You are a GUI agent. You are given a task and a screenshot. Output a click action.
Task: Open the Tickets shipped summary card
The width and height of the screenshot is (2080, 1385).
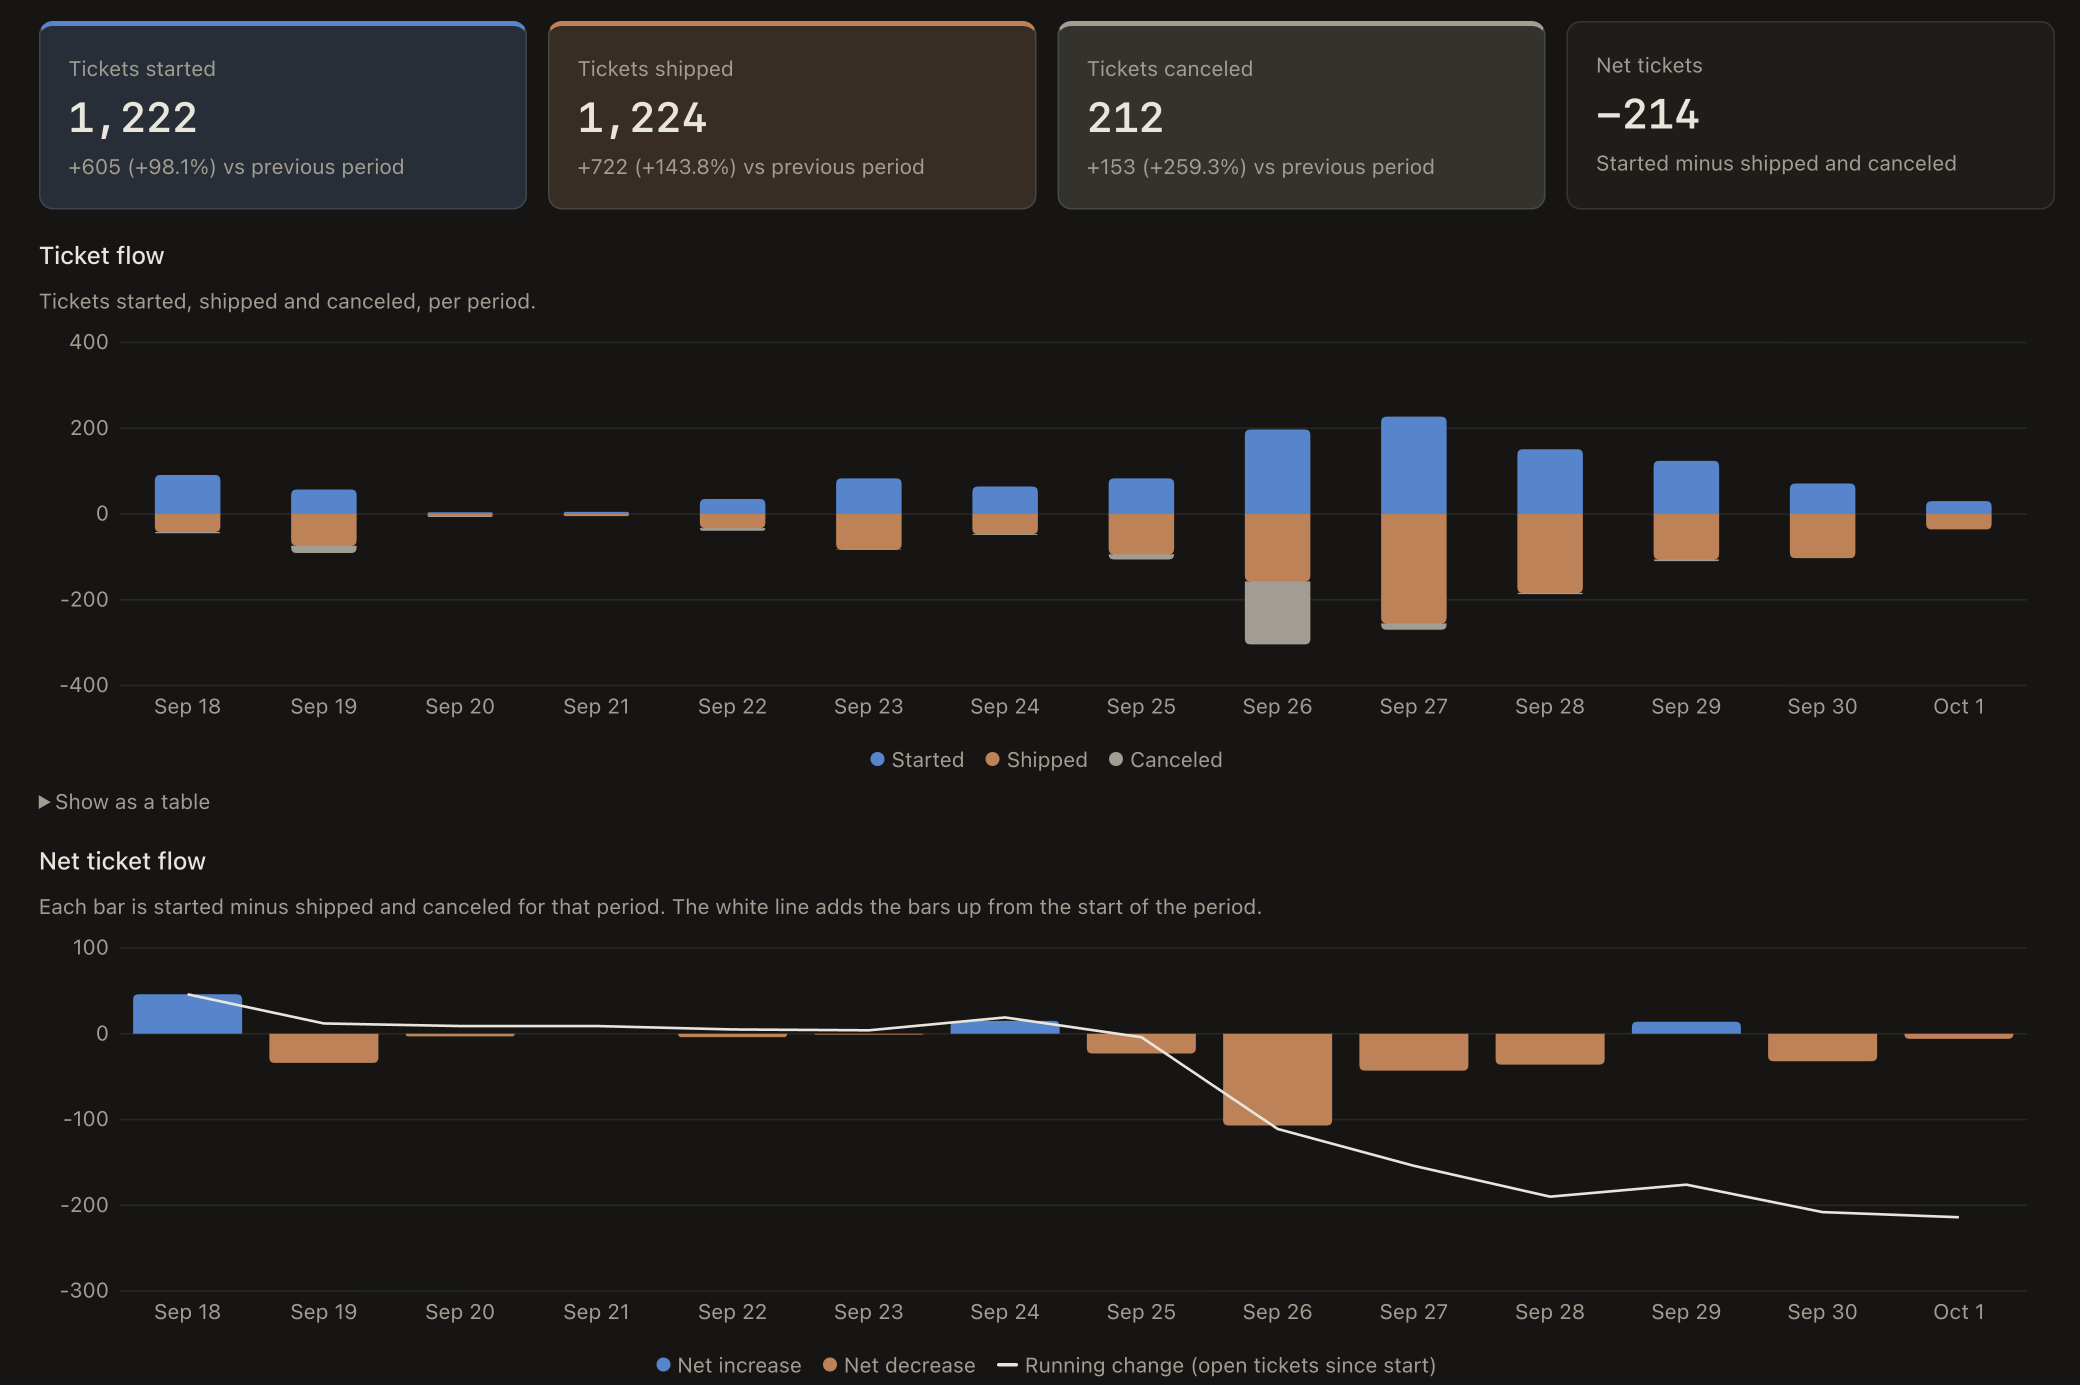792,115
